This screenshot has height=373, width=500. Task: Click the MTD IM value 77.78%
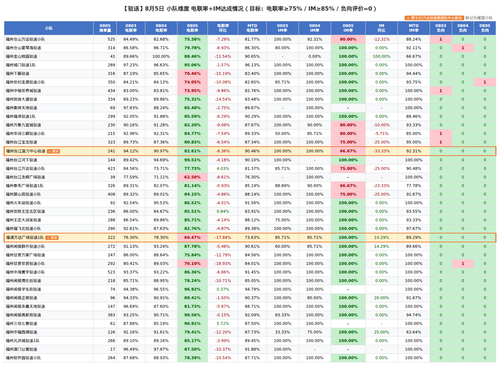tap(414, 186)
